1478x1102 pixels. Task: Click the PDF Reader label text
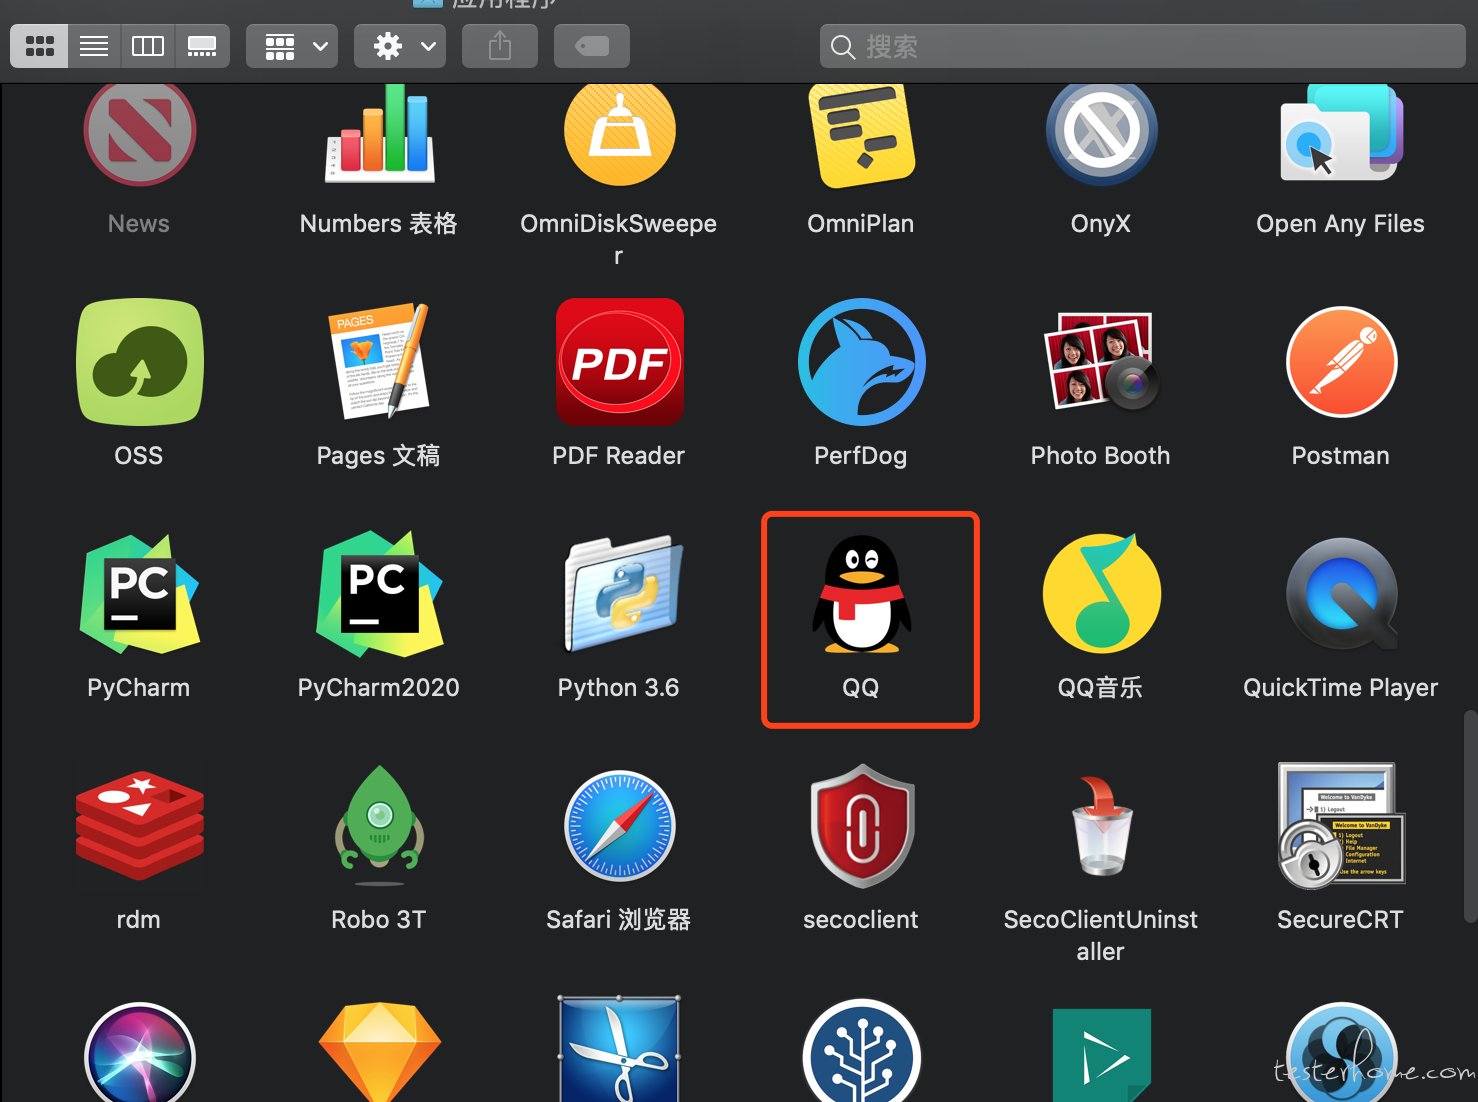coord(618,456)
